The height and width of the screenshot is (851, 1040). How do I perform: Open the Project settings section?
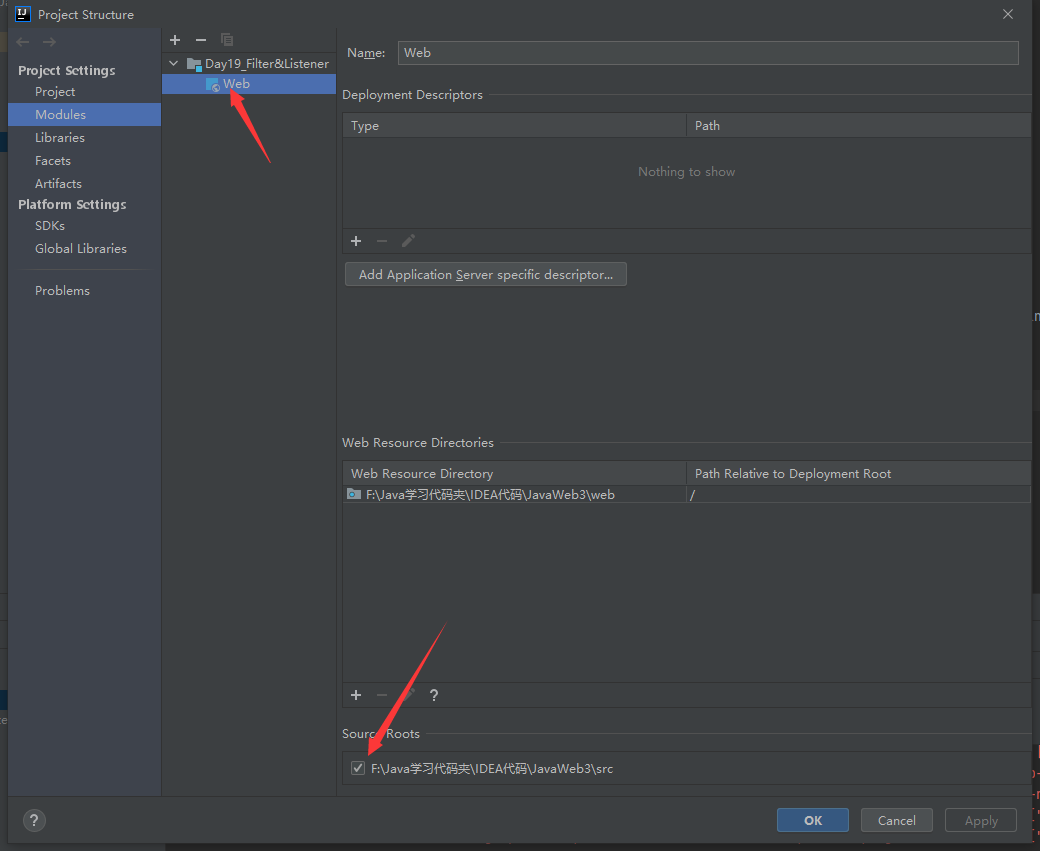tap(55, 92)
